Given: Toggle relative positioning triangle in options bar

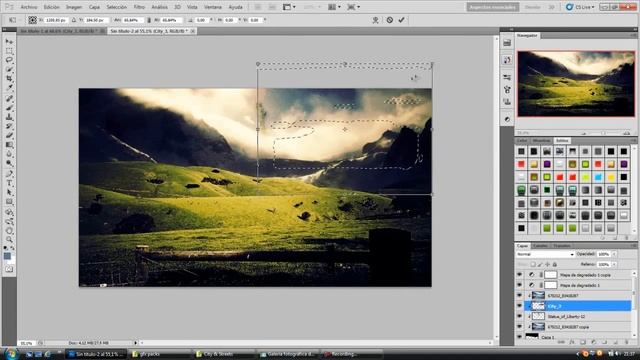Looking at the screenshot, I should tap(73, 20).
